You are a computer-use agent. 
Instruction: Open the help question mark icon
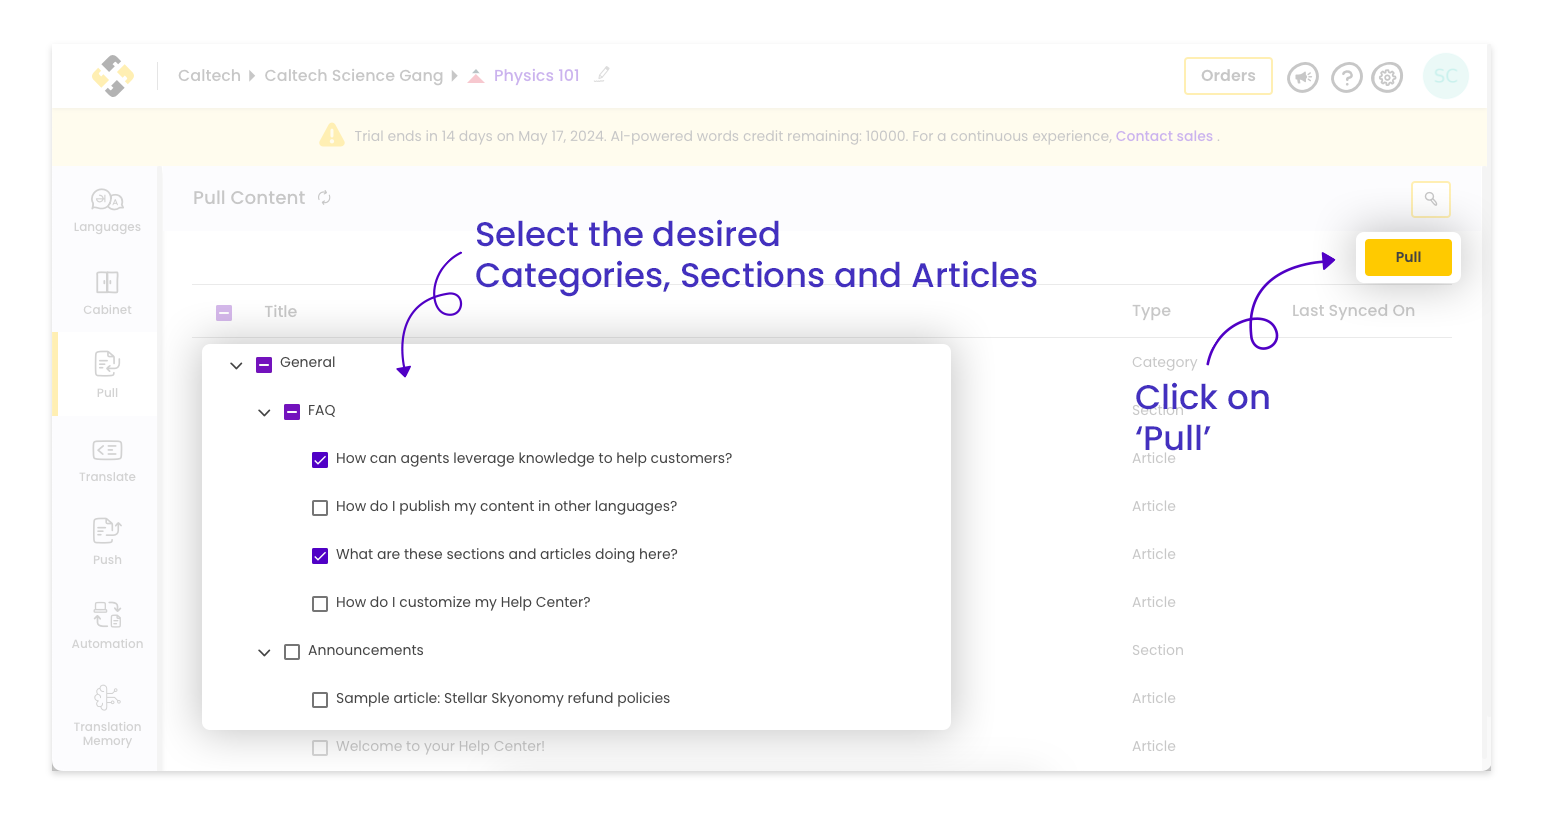1347,77
